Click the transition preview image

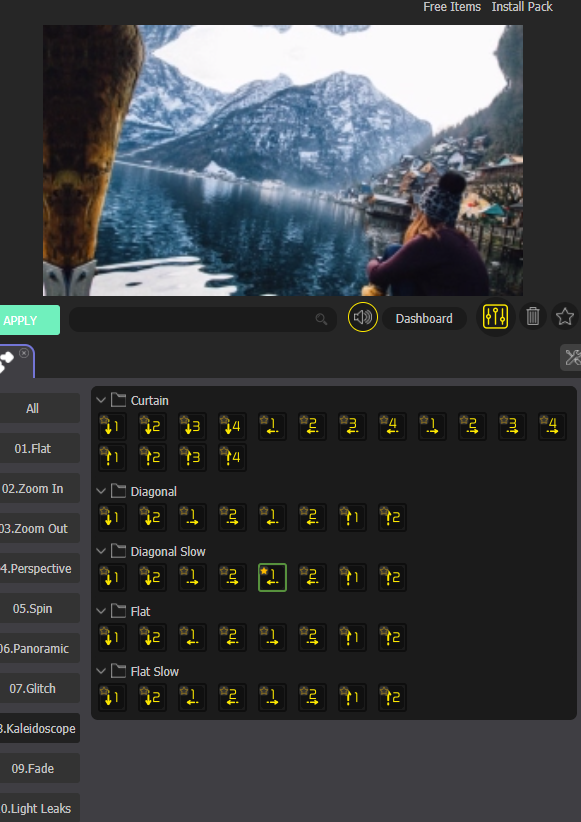click(283, 160)
